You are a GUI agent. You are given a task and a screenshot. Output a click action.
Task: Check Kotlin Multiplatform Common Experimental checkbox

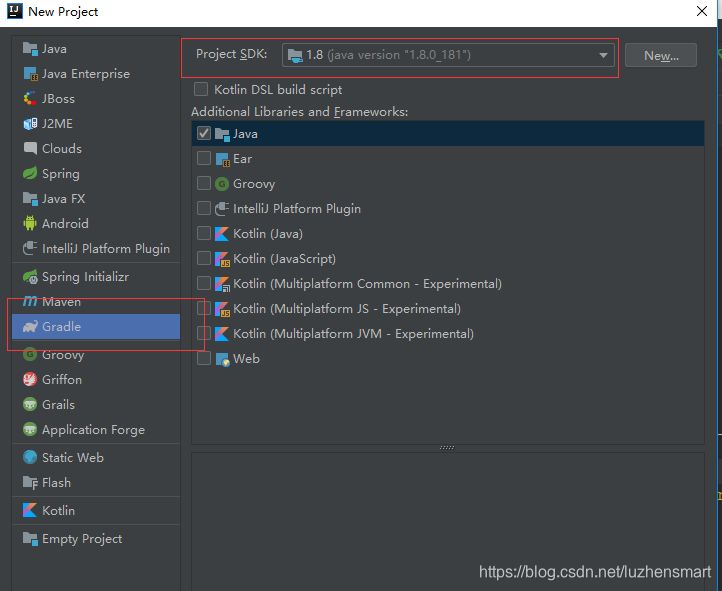[x=204, y=283]
